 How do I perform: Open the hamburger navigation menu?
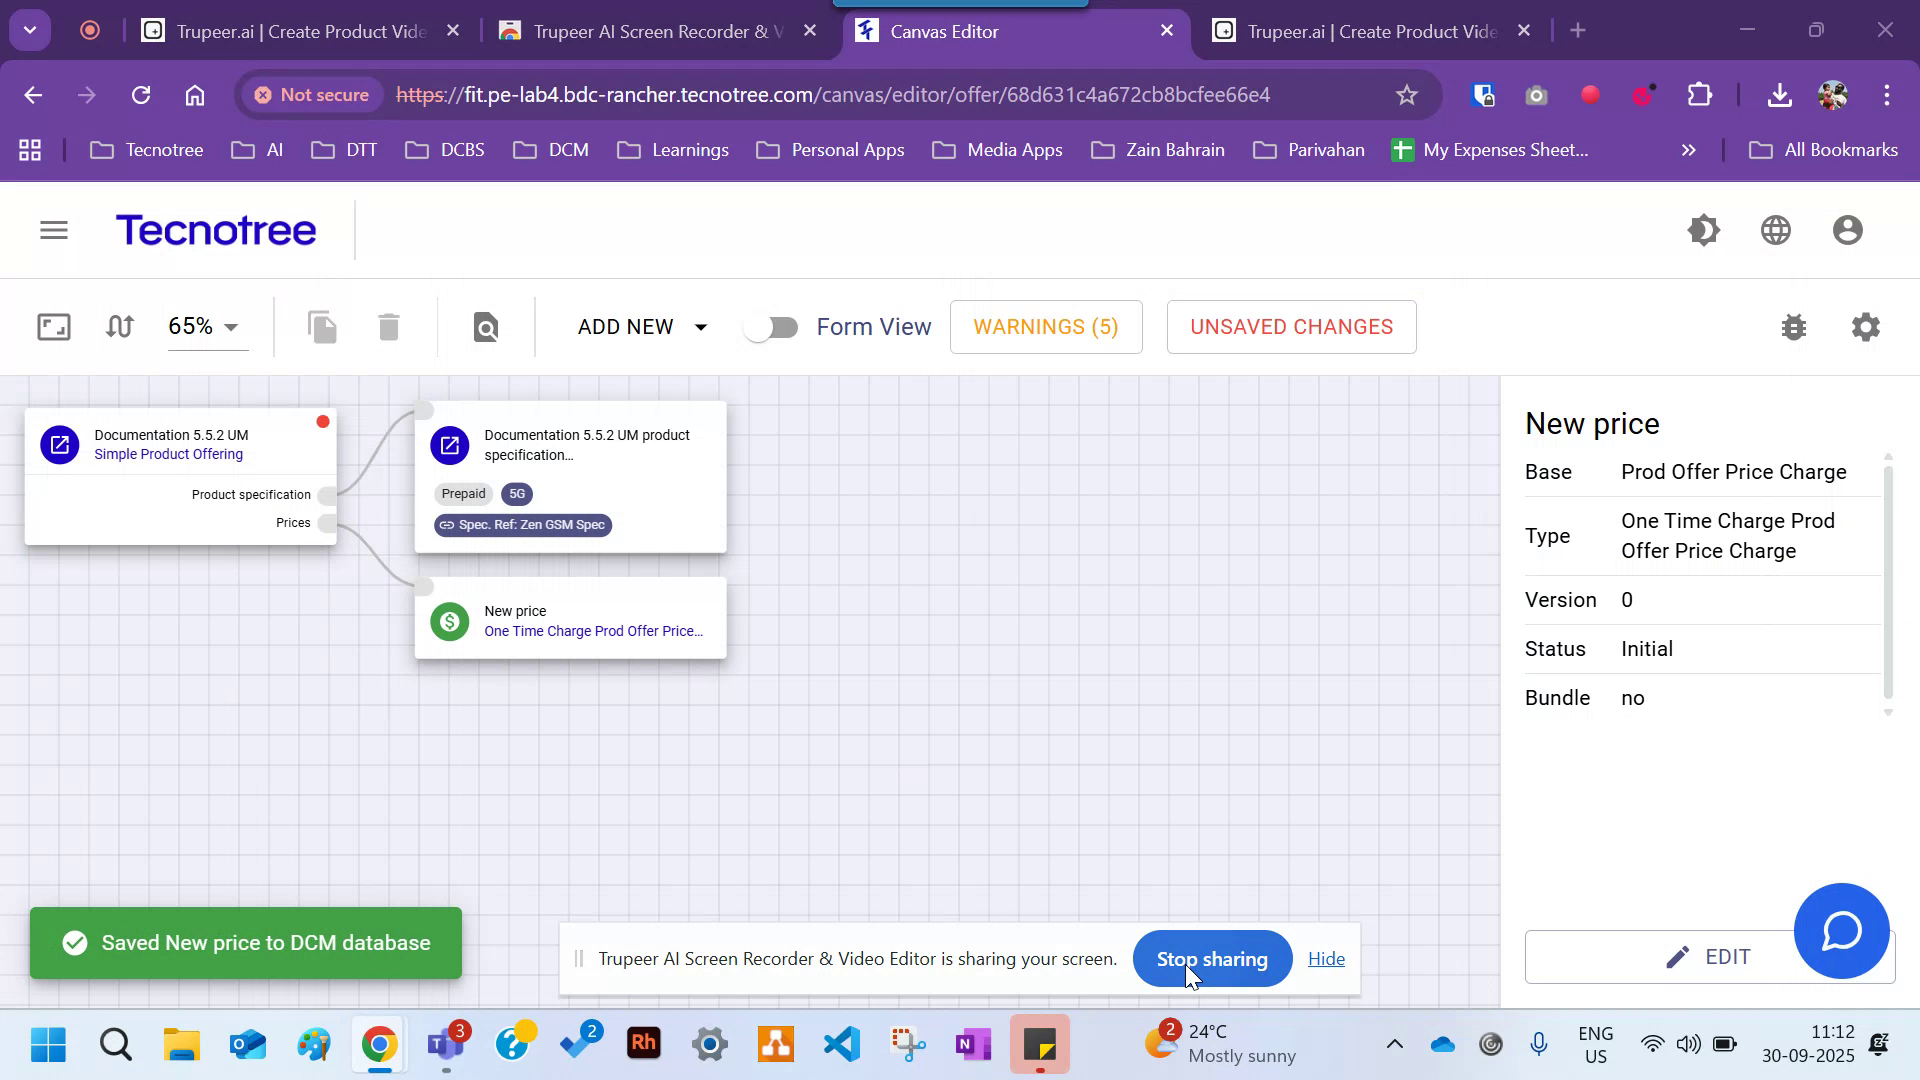coord(53,229)
